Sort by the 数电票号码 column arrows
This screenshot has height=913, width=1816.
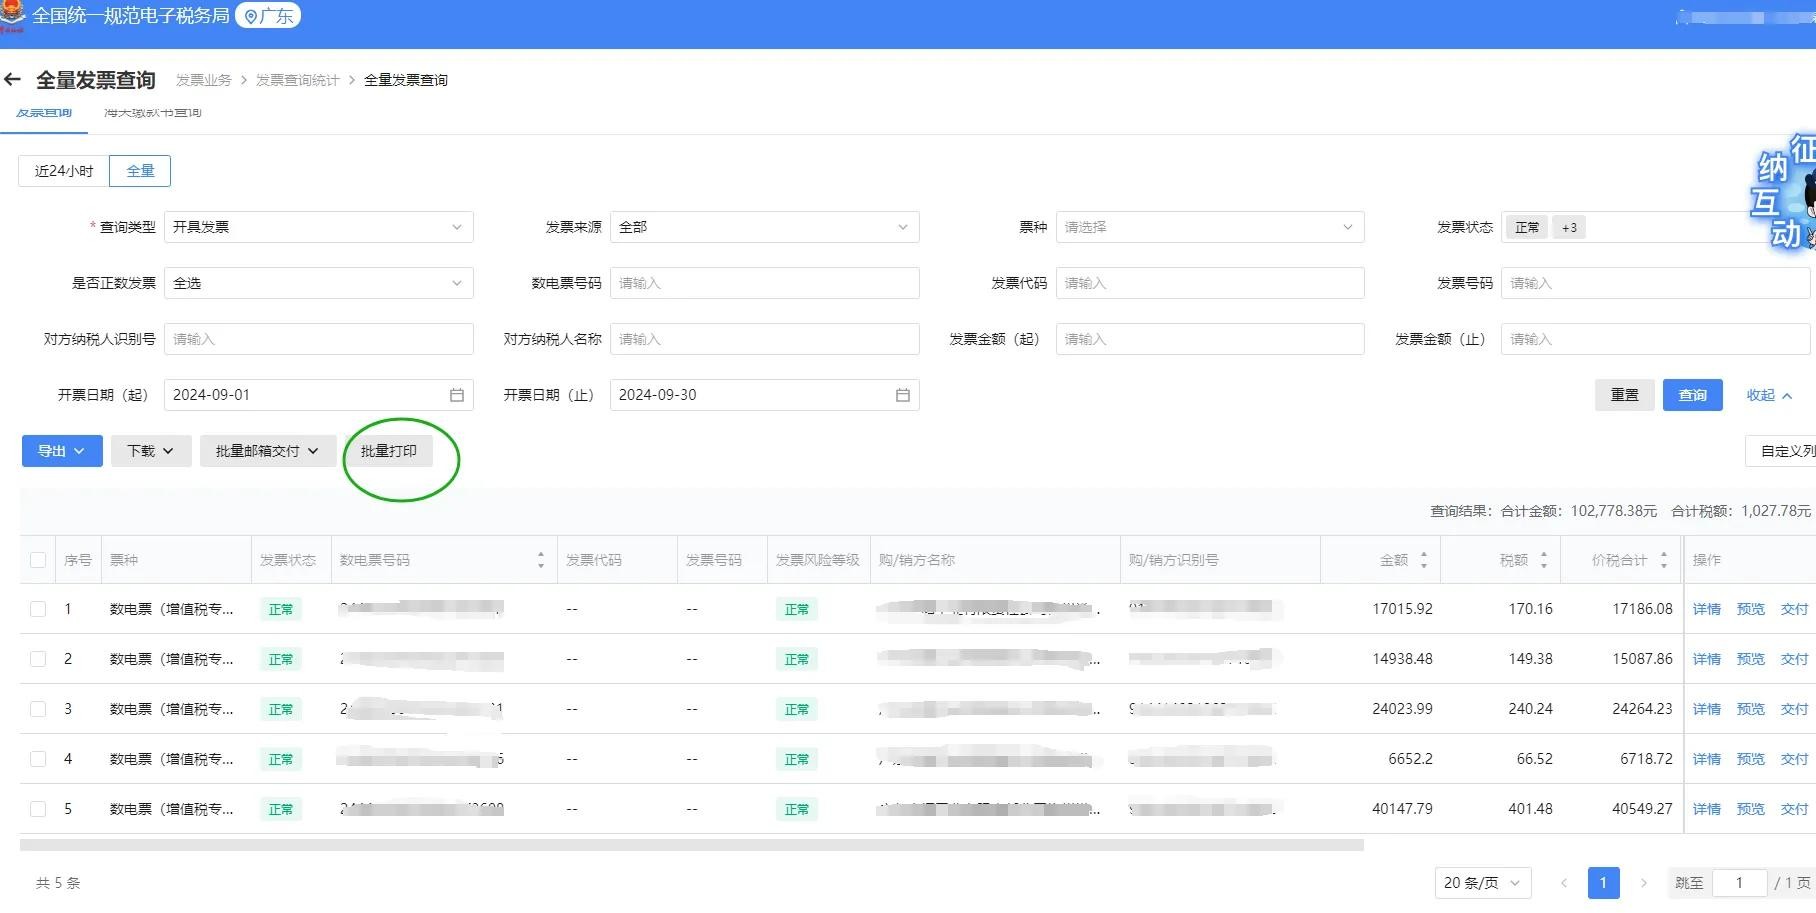point(541,560)
